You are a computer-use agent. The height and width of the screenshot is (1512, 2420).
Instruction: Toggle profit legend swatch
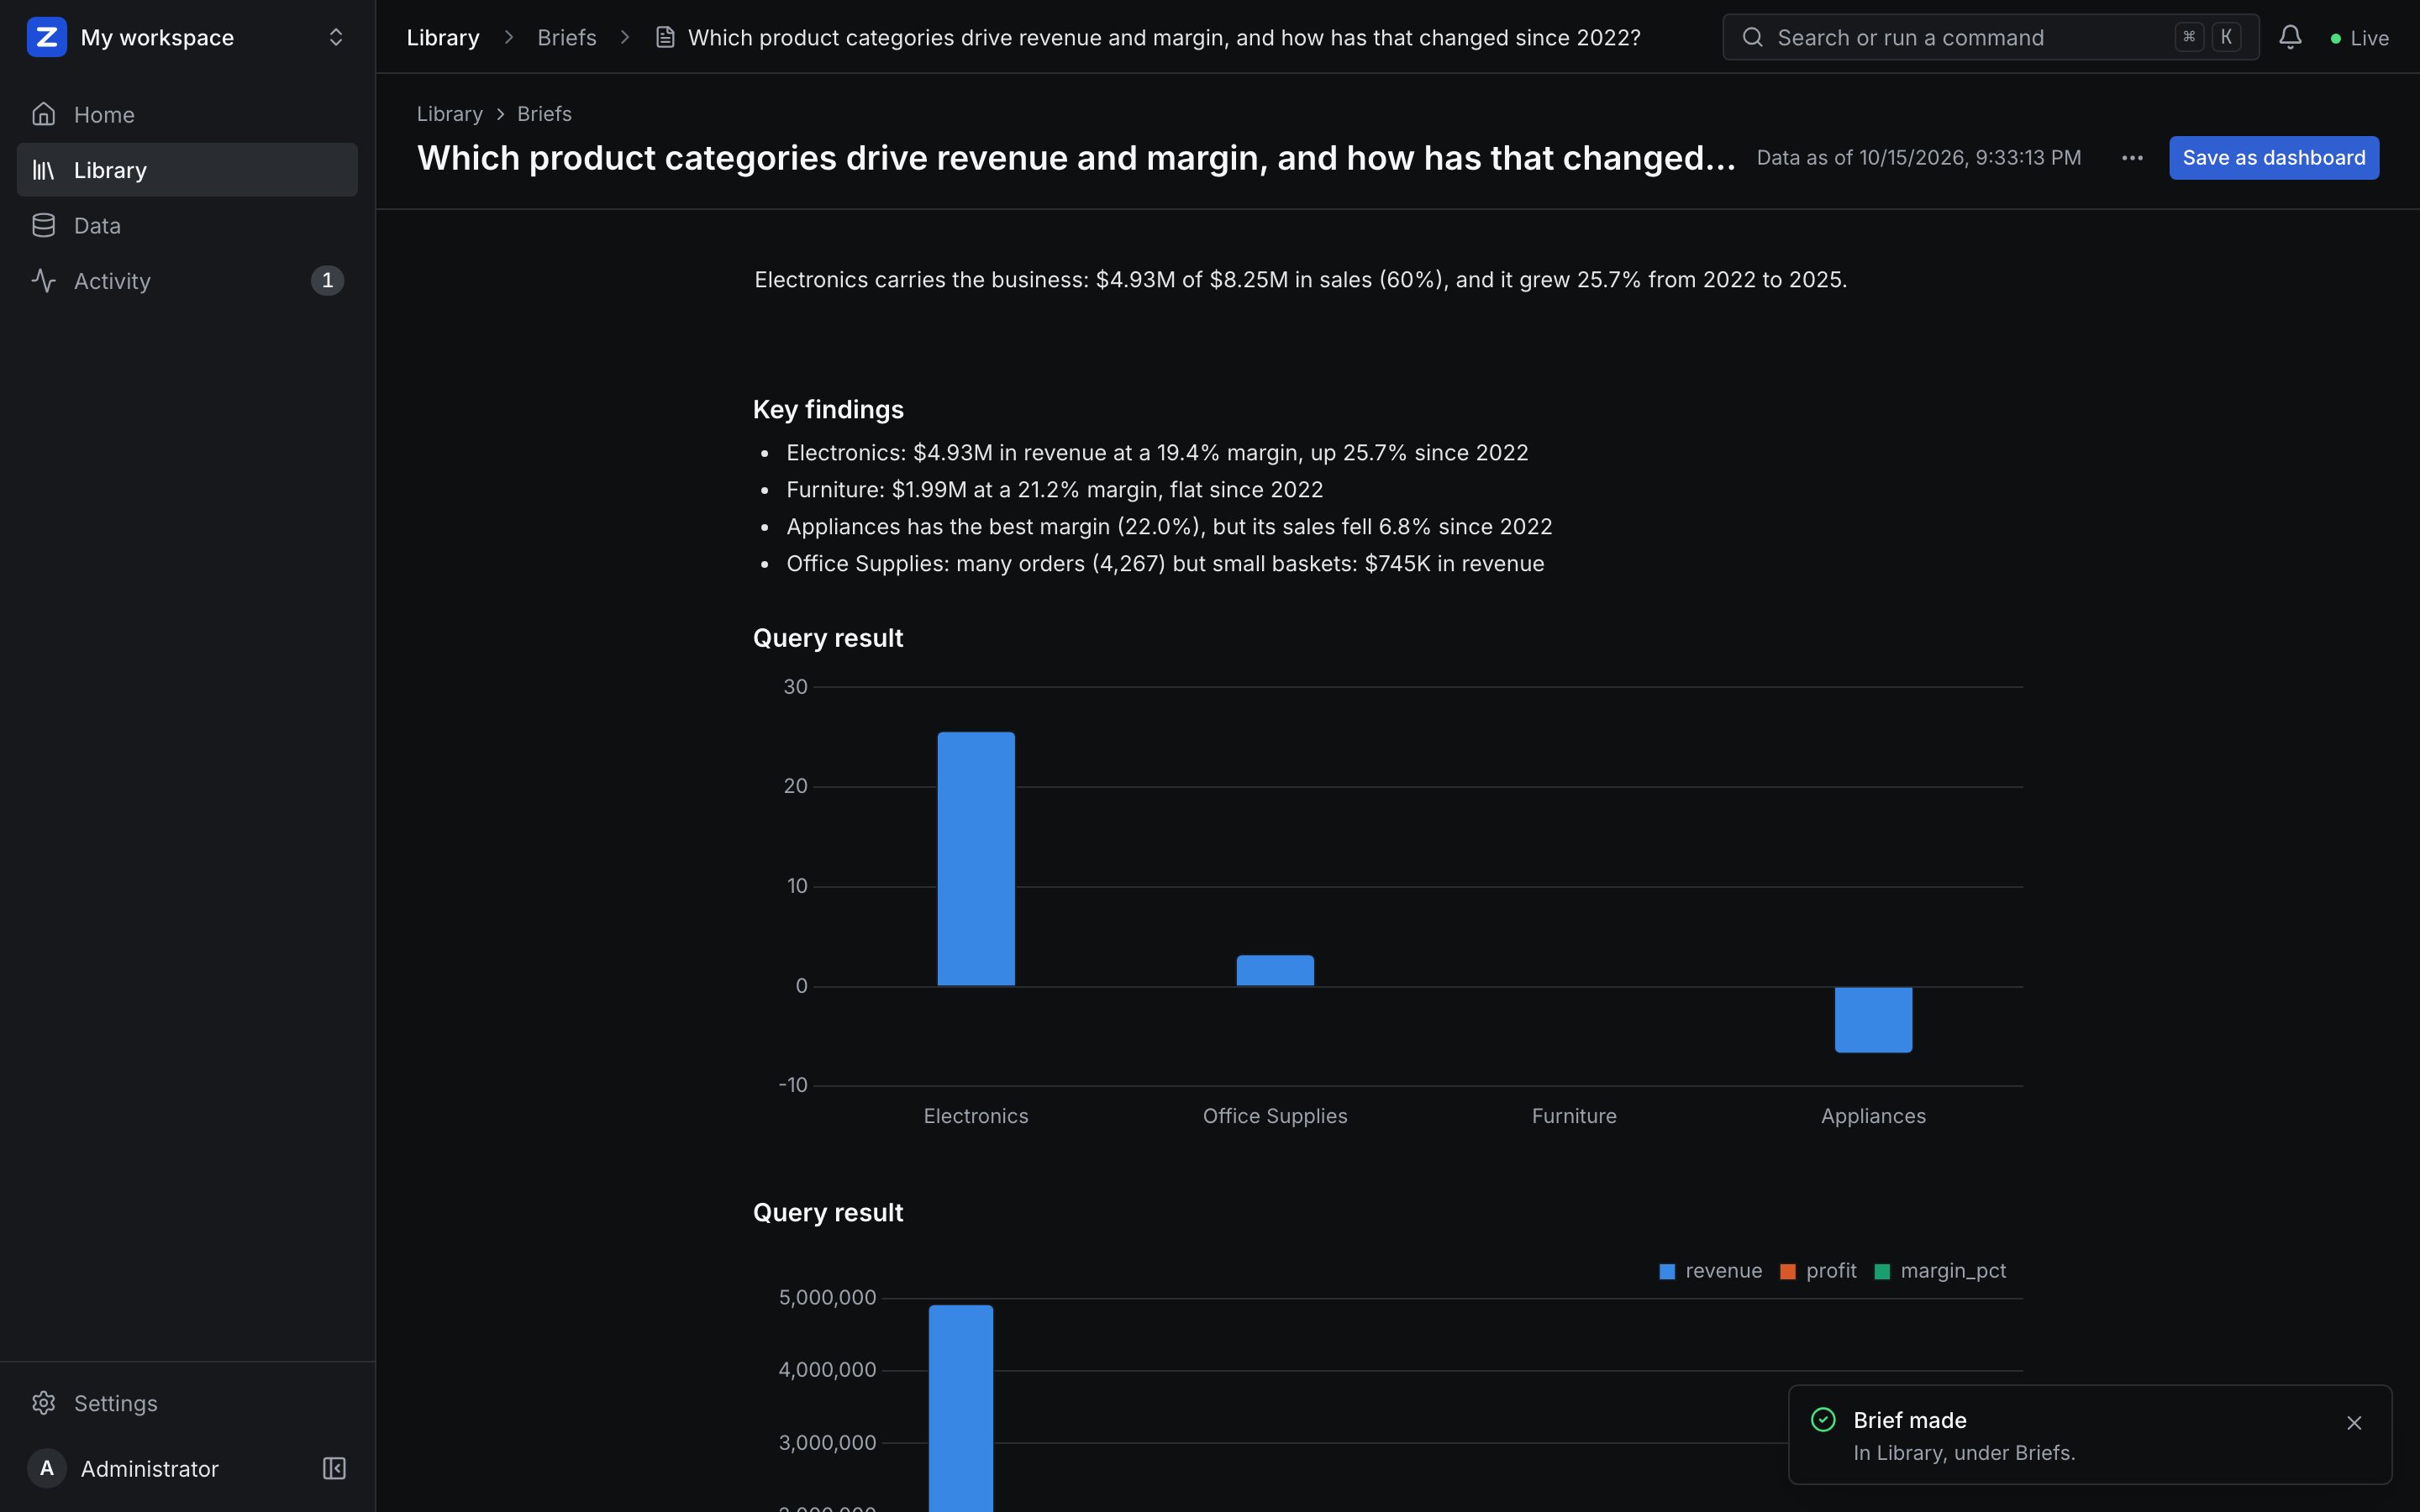[1787, 1271]
